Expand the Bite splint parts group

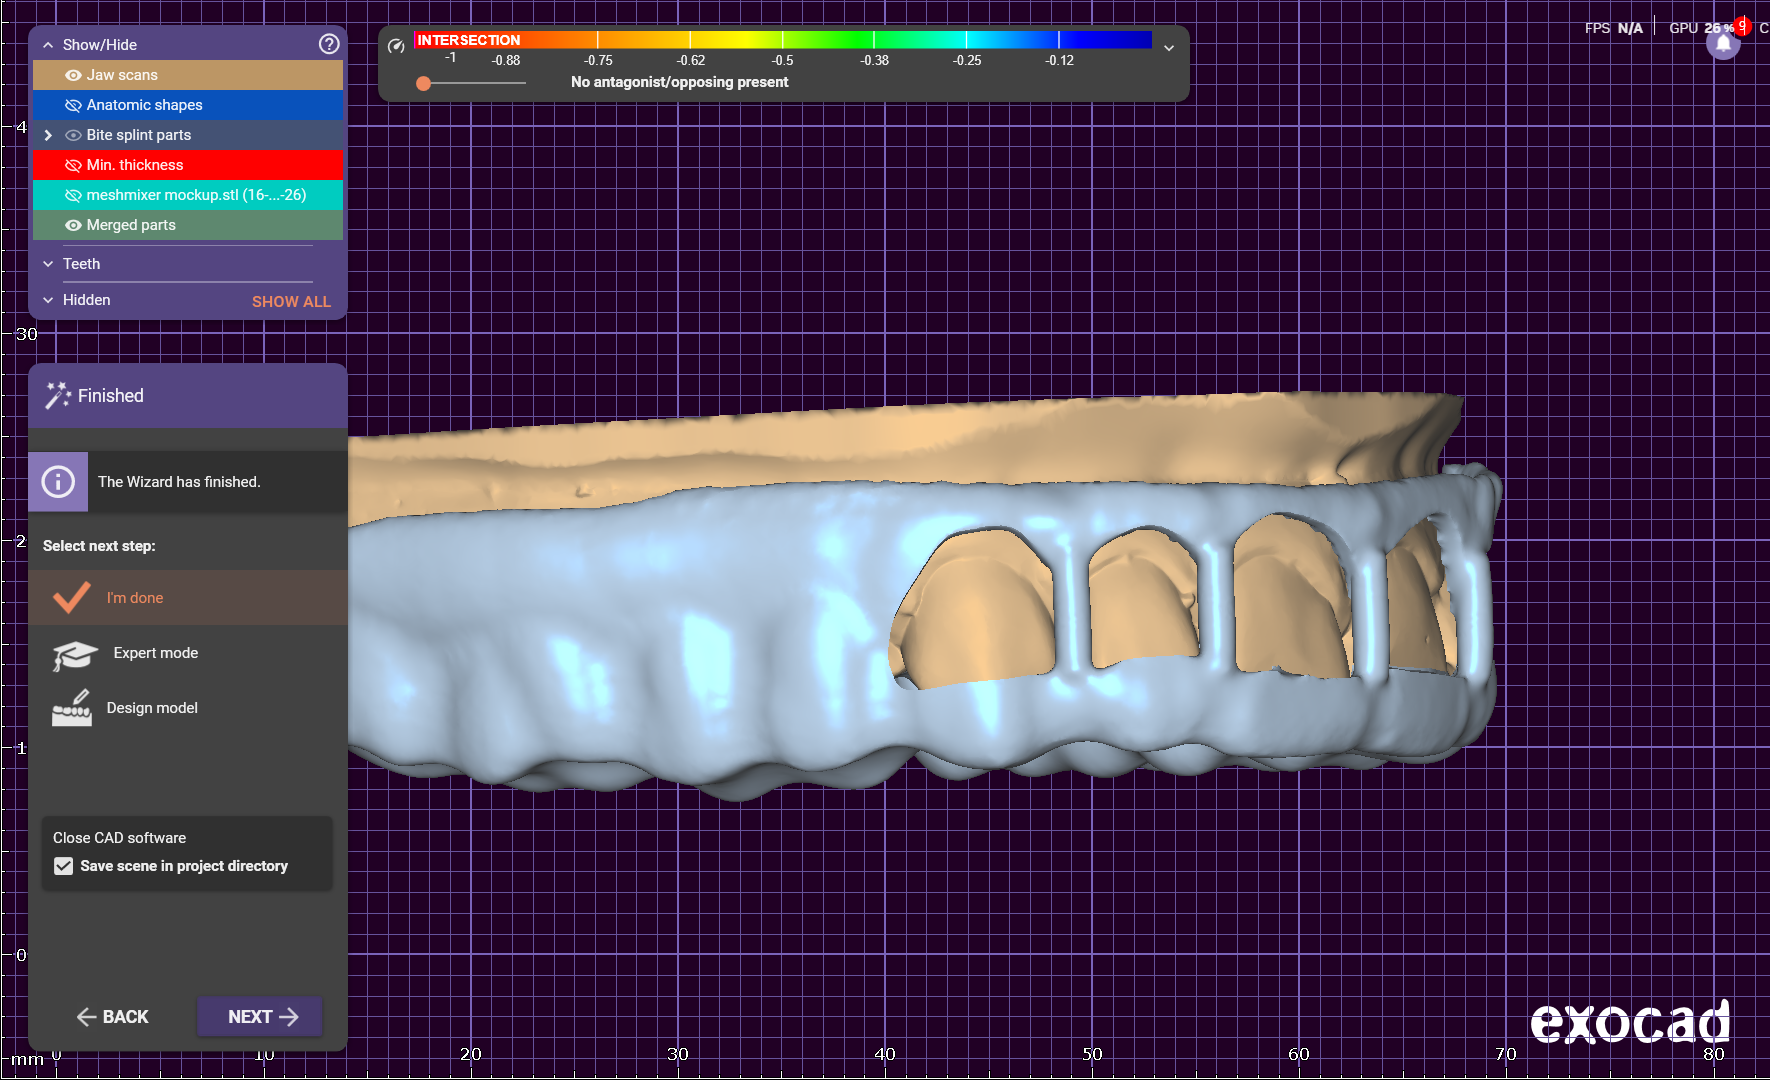(x=48, y=135)
